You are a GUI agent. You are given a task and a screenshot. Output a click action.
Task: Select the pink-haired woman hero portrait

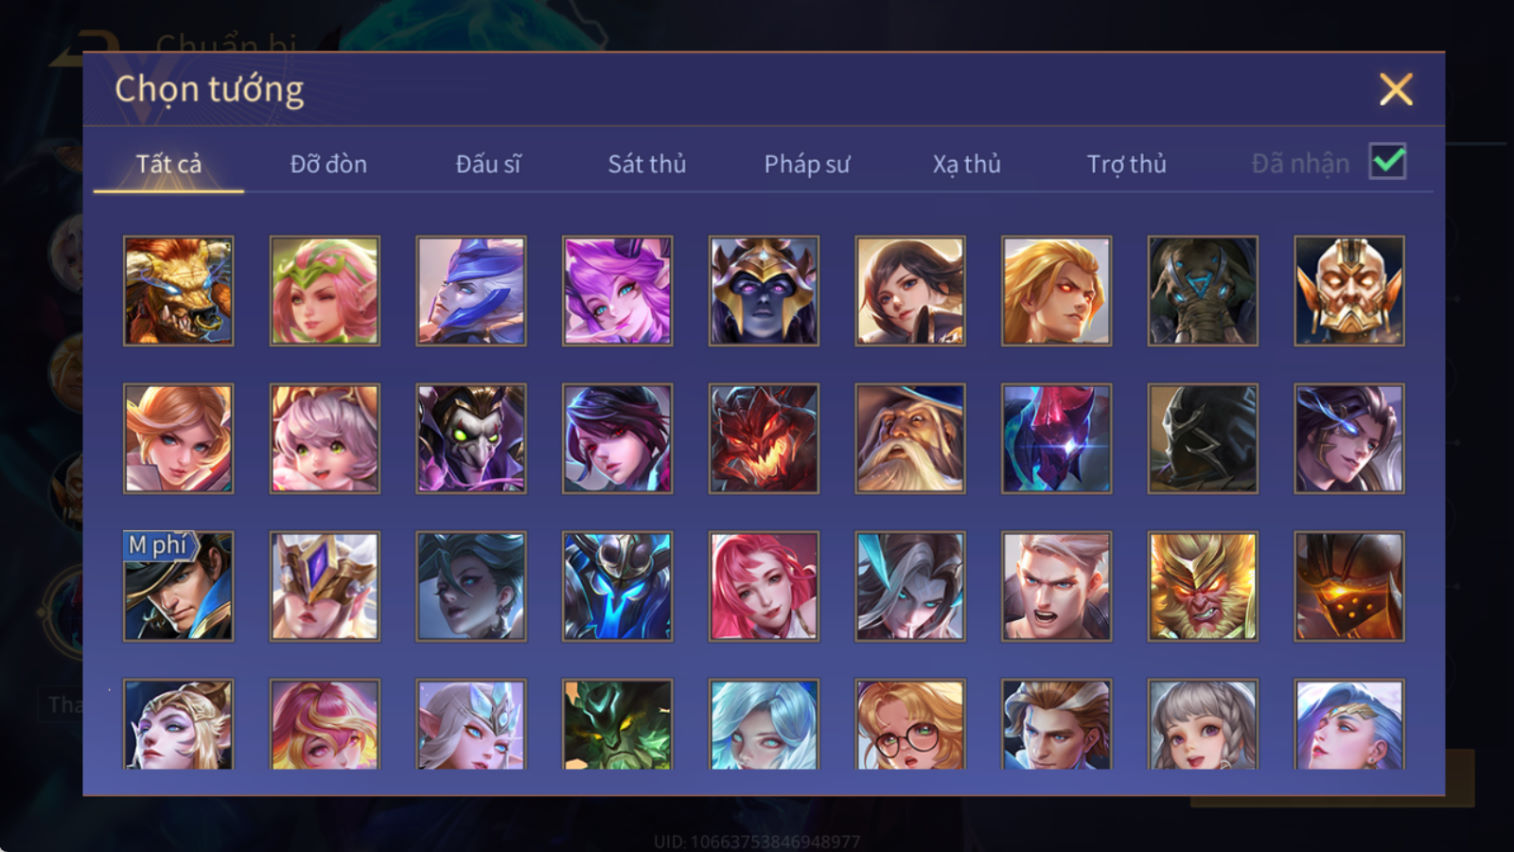[764, 586]
